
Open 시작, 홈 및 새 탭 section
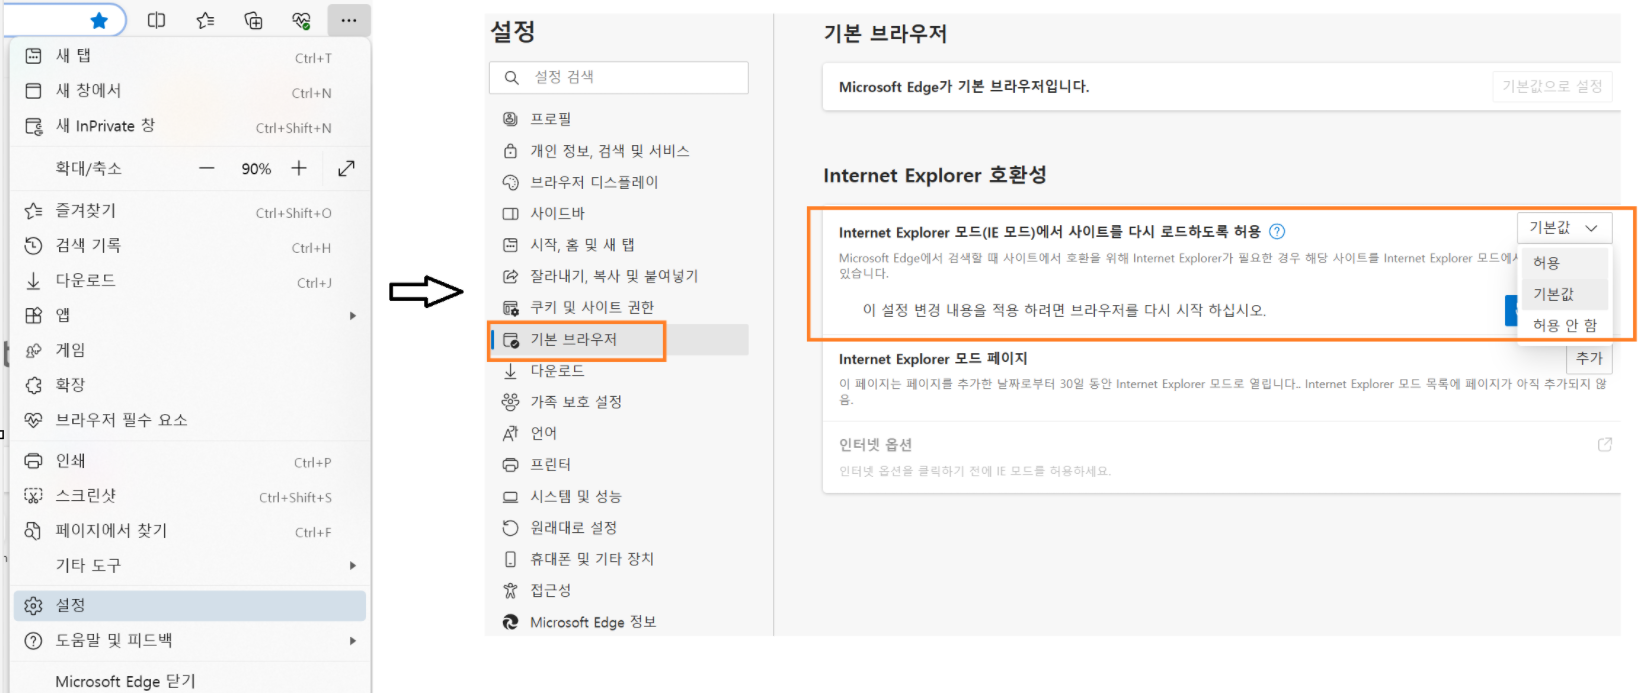point(619,245)
